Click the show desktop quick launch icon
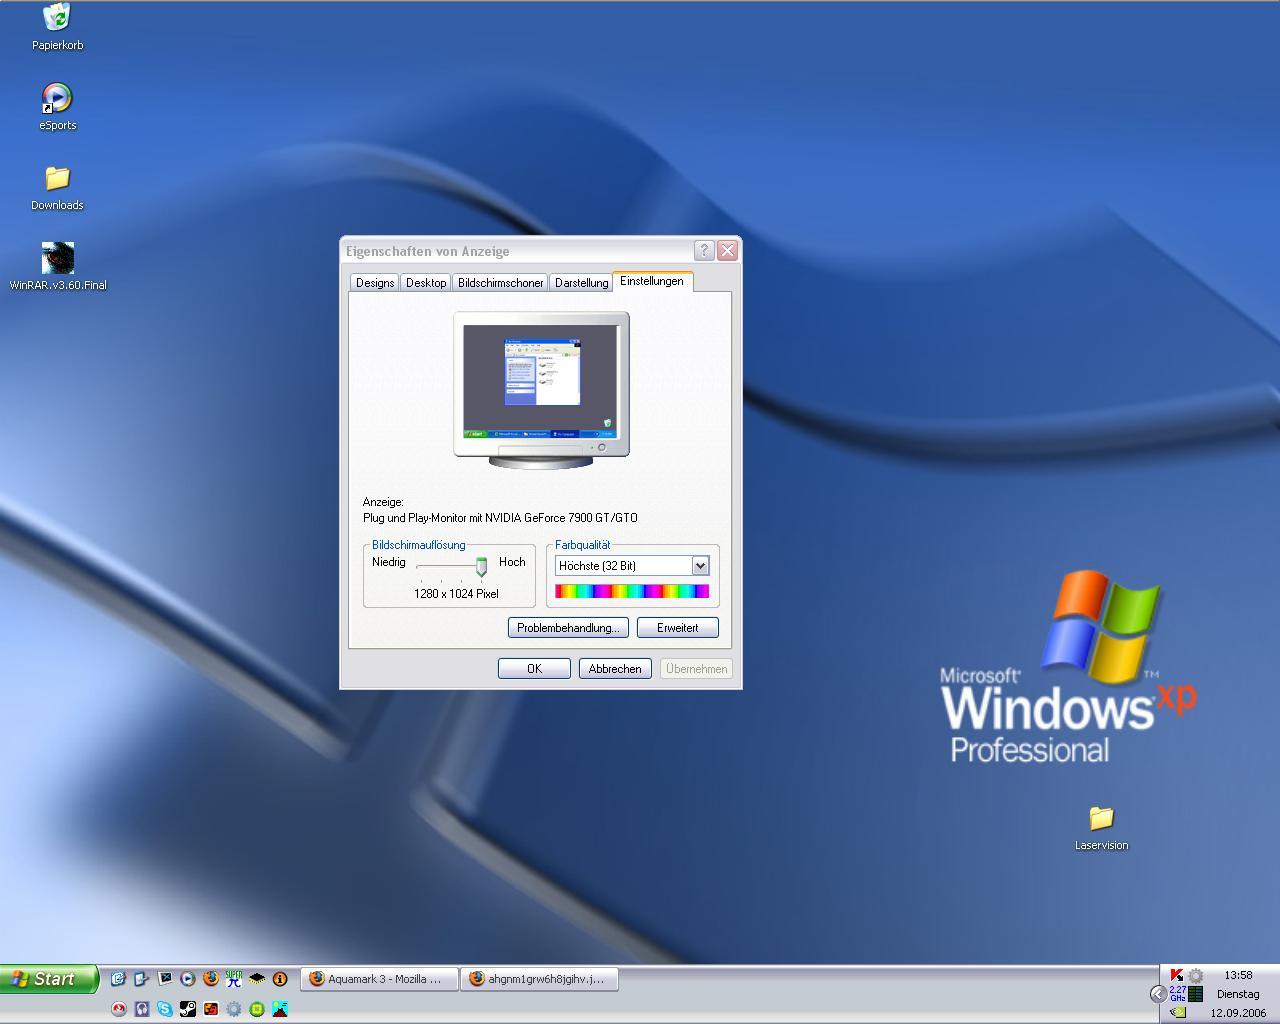1280x1024 pixels. [x=141, y=978]
